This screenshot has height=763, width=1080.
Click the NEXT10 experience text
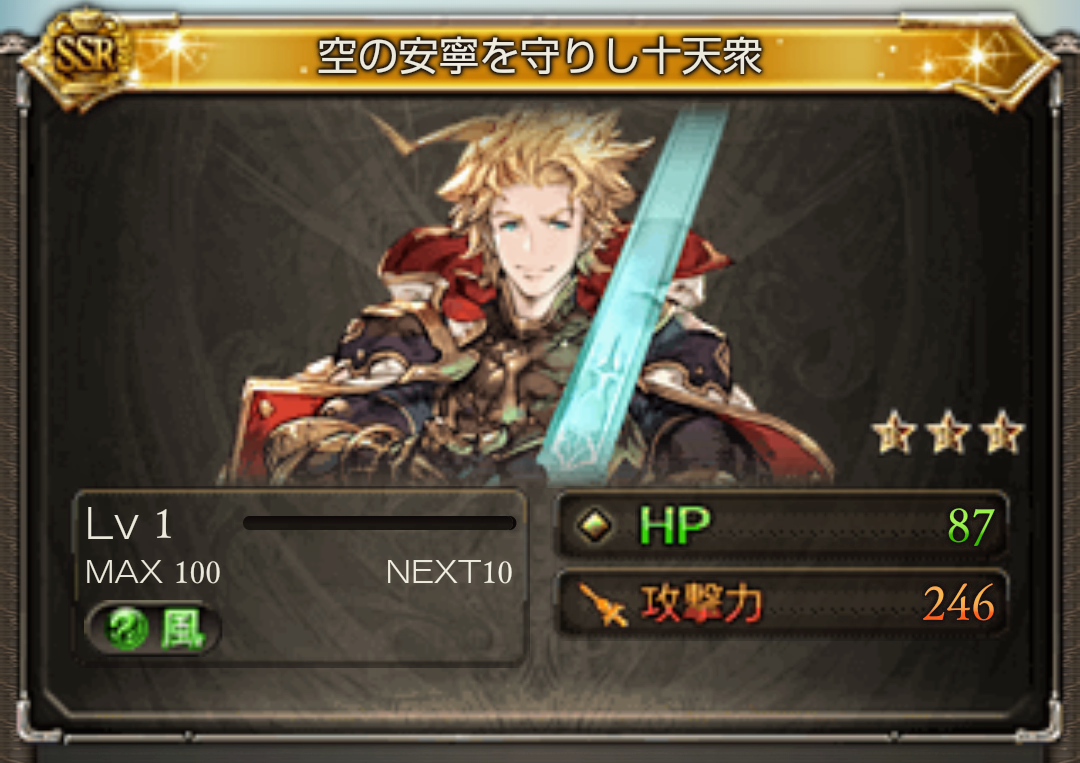(449, 572)
